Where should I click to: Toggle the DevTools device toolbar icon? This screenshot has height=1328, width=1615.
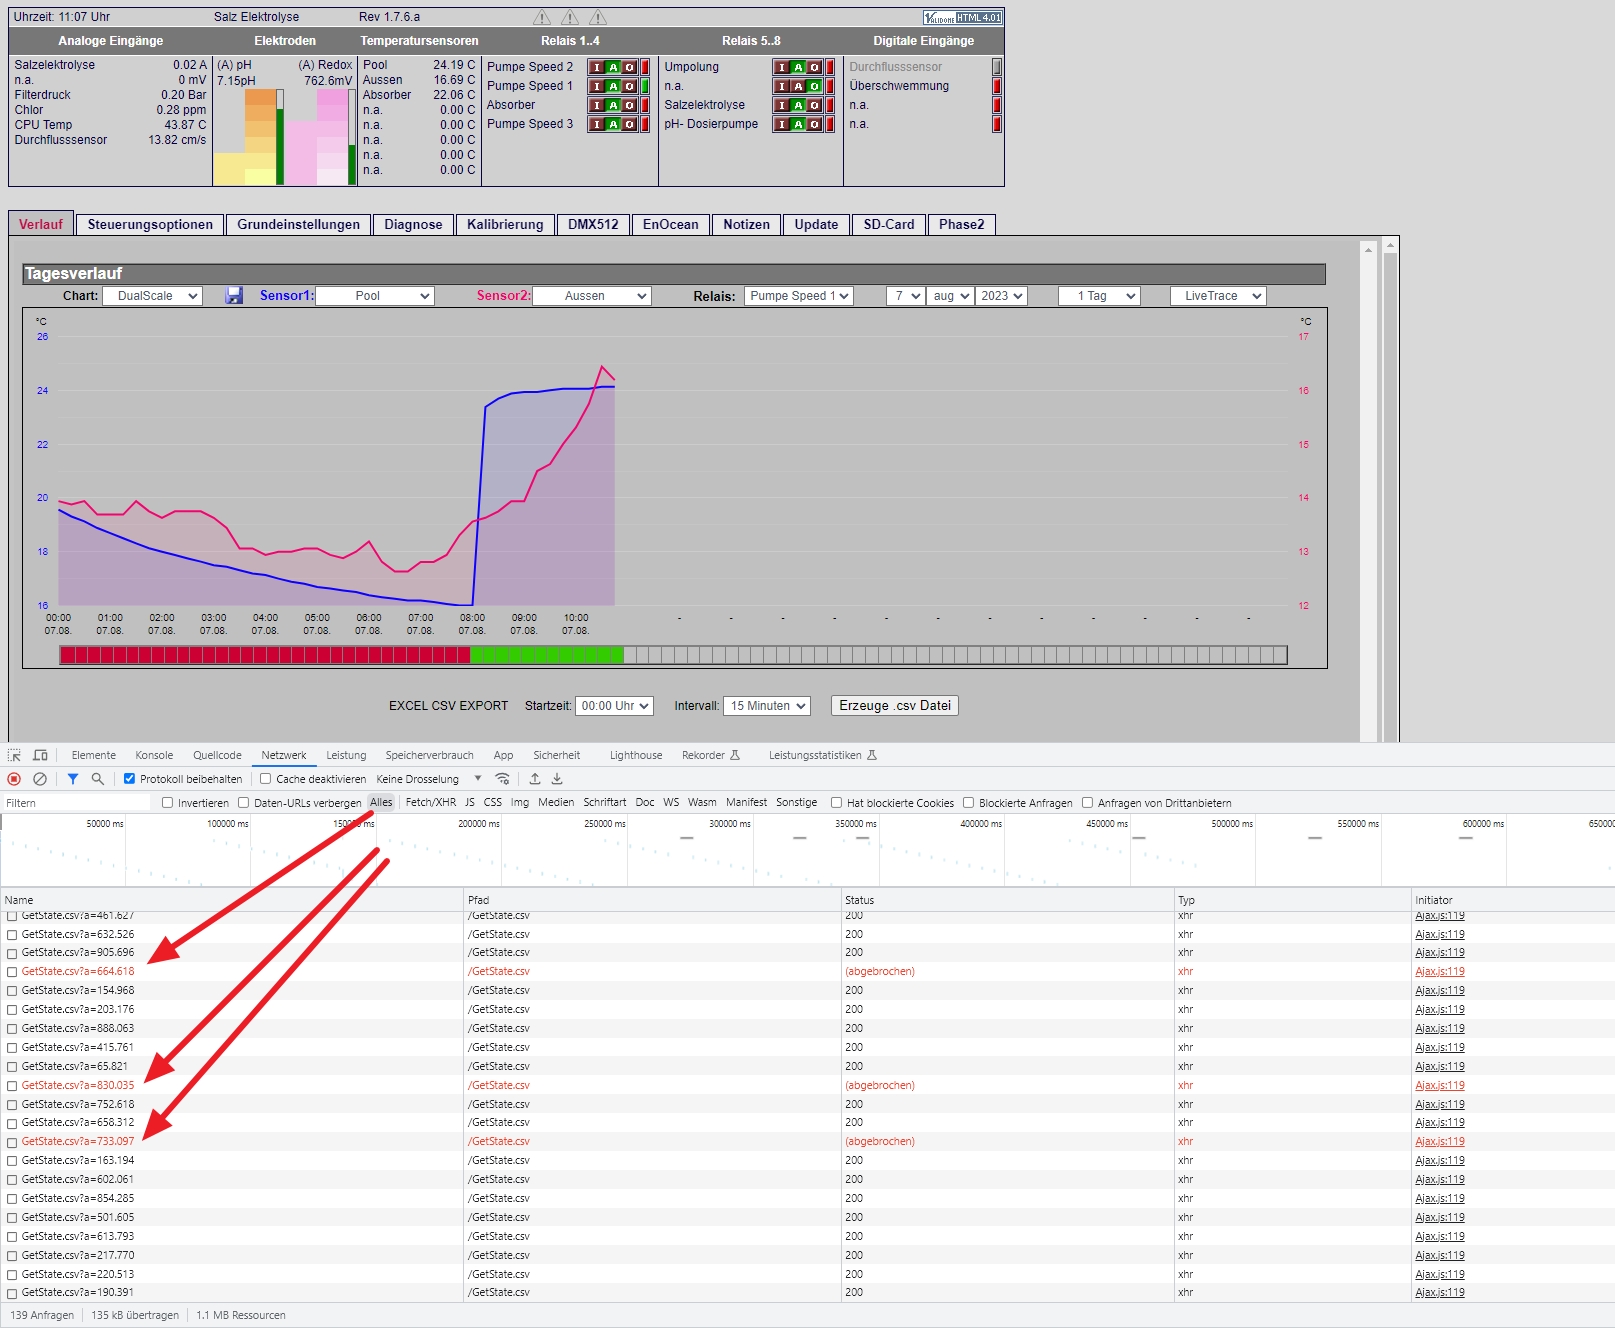coord(40,755)
